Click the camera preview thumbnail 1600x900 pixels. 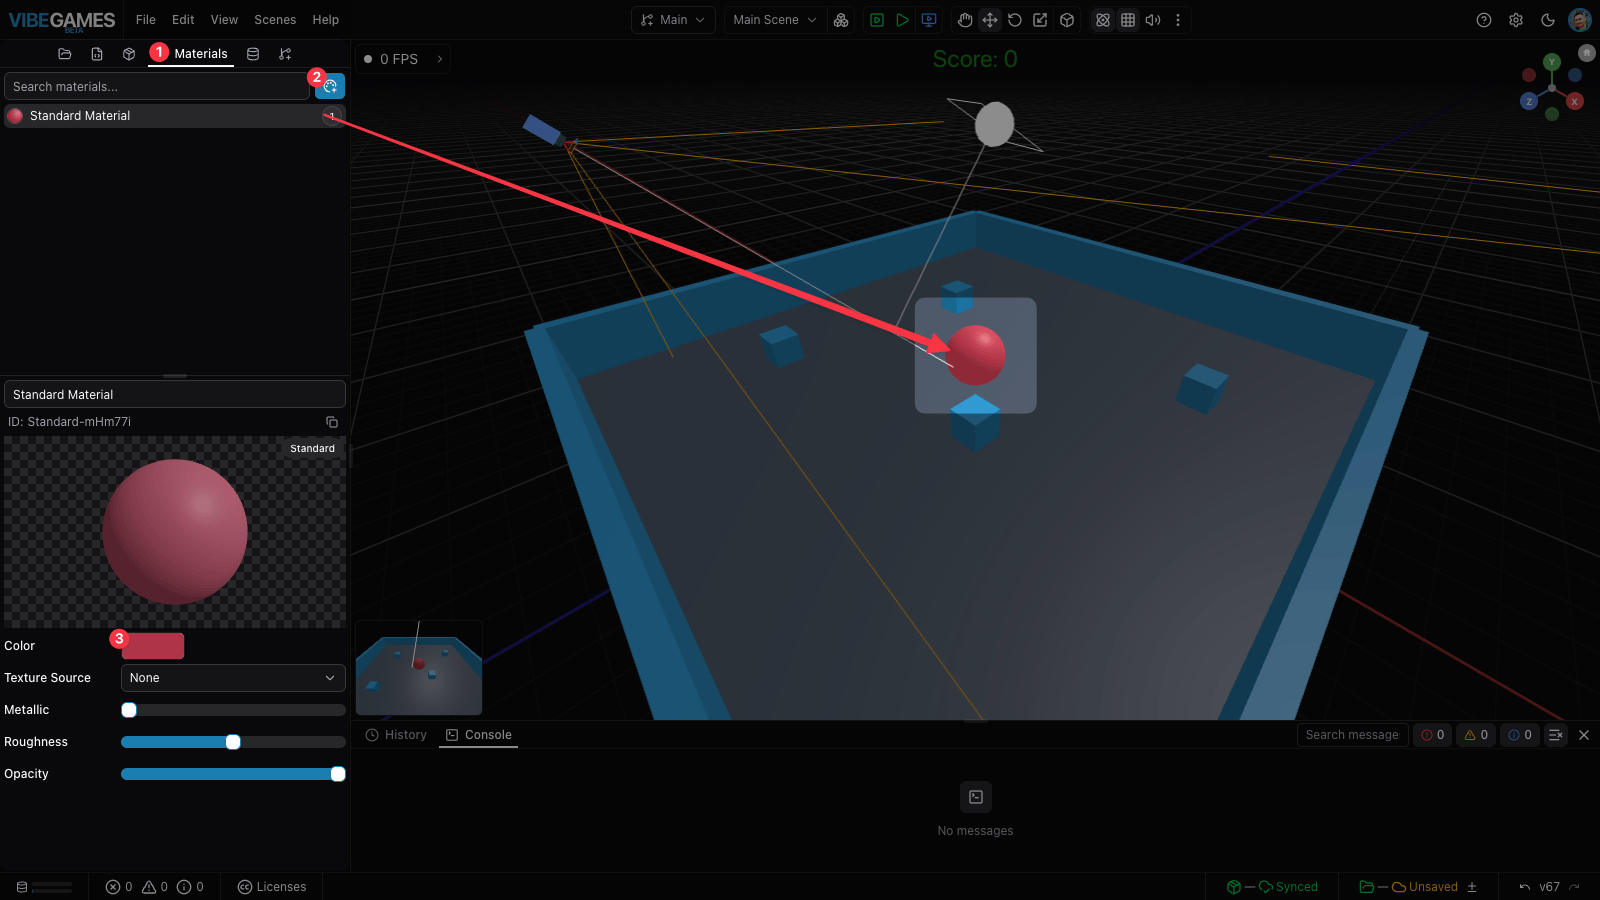[419, 668]
